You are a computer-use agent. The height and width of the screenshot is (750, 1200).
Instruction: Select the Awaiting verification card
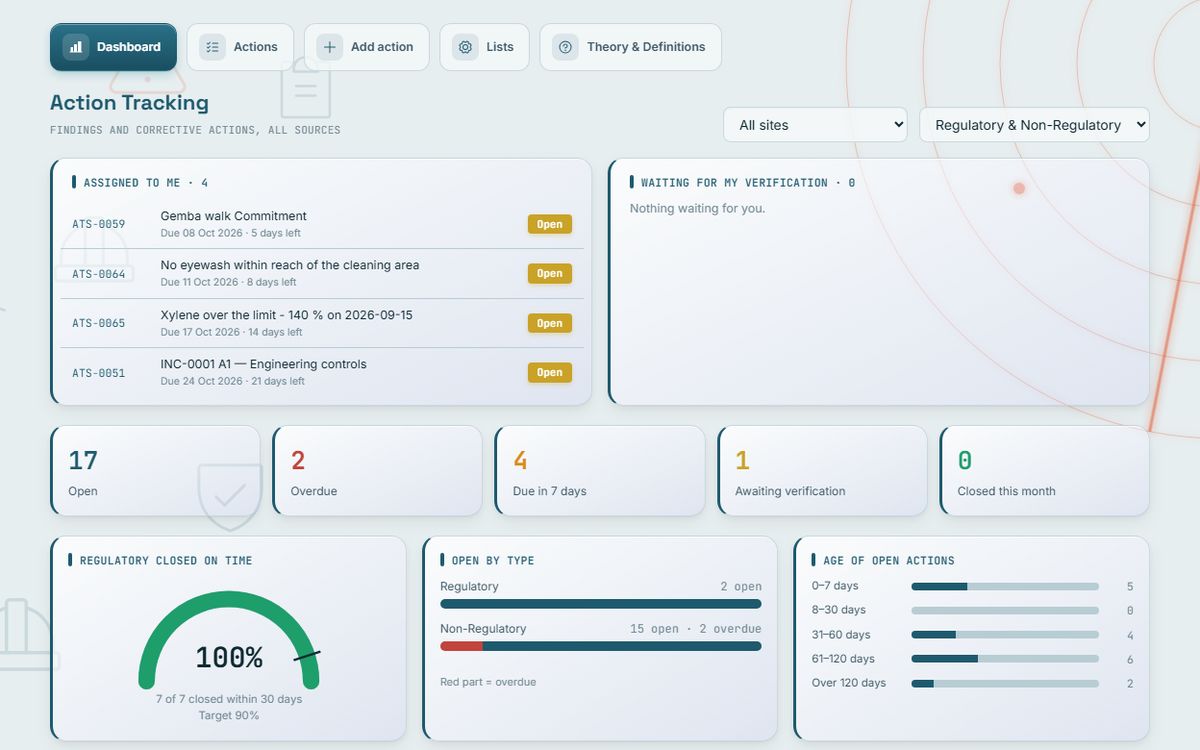point(822,471)
